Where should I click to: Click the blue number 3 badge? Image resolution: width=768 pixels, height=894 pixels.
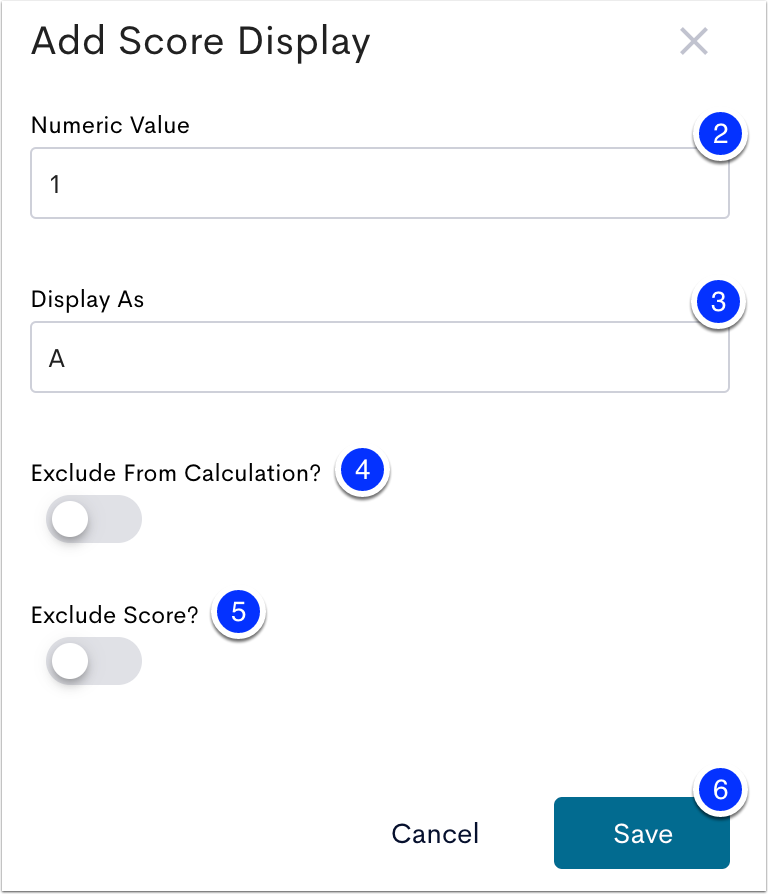click(718, 302)
